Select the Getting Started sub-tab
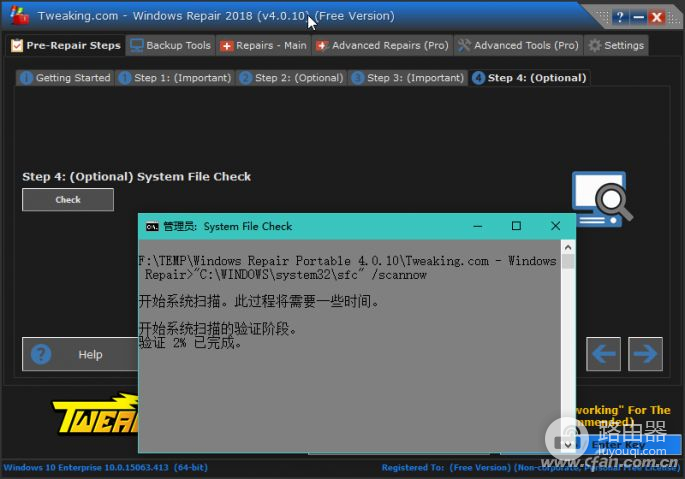685x479 pixels. click(x=65, y=77)
